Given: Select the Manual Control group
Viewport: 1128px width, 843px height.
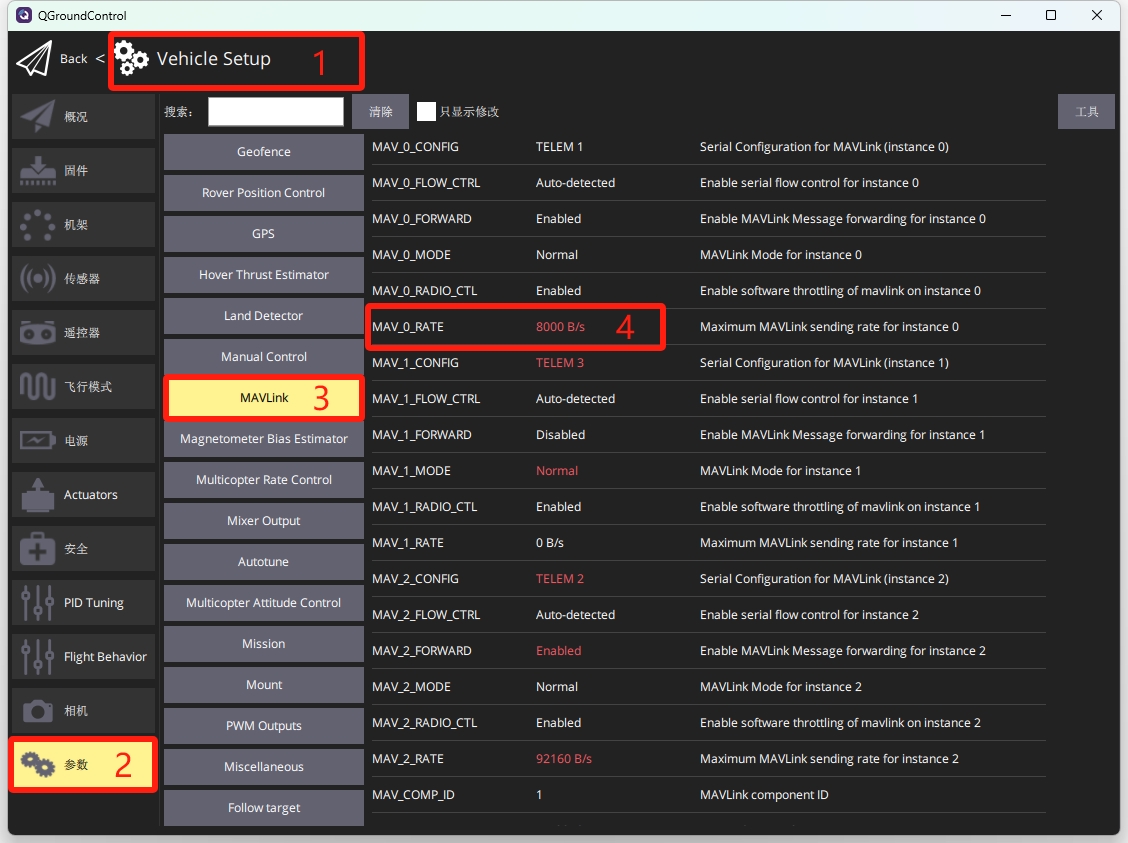Looking at the screenshot, I should click(x=264, y=357).
